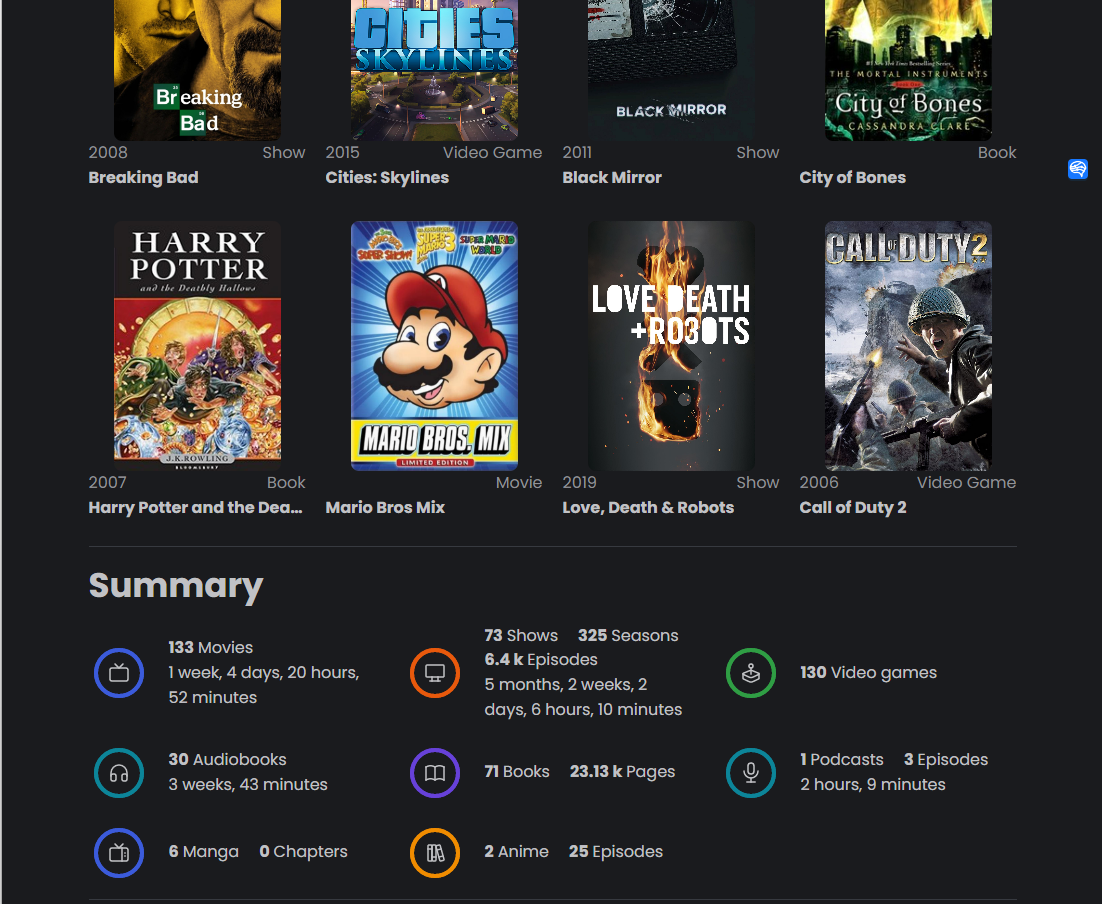
Task: Open the City of Bones book cover
Action: click(x=908, y=70)
